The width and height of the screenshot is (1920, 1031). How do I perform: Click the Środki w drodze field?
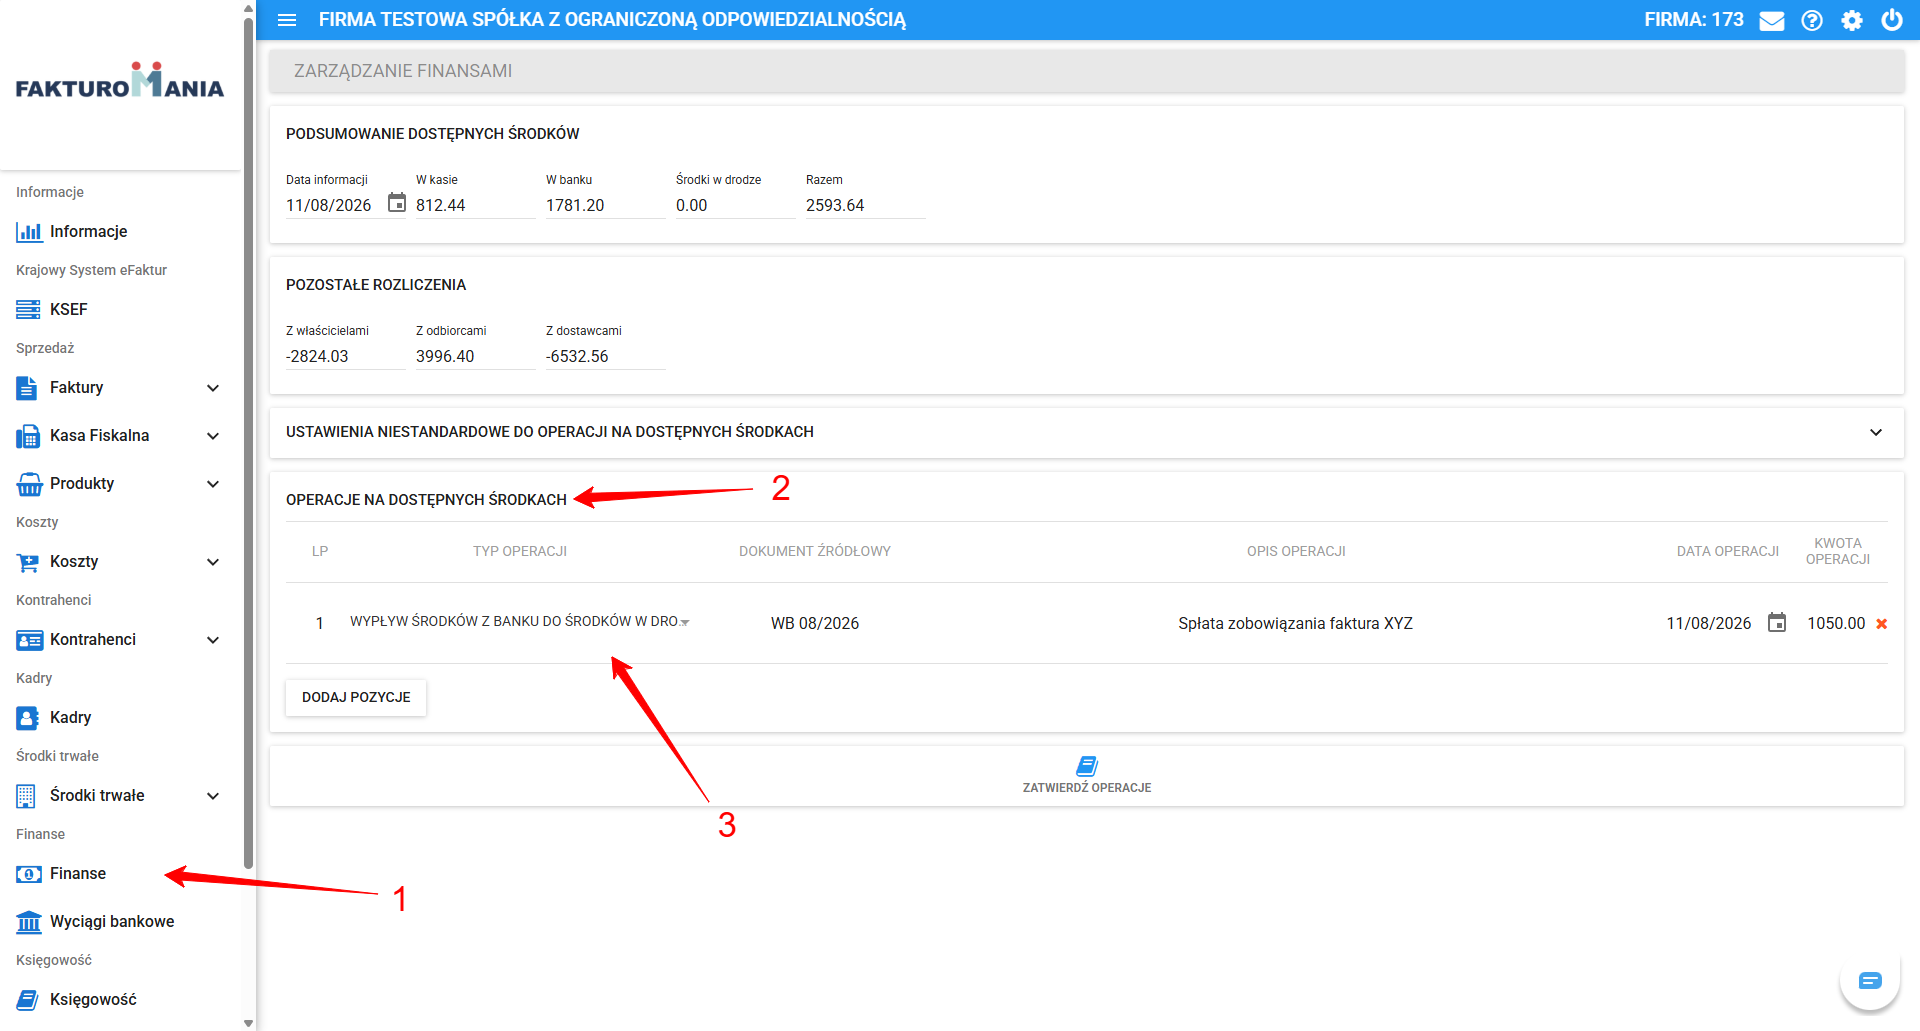click(735, 205)
